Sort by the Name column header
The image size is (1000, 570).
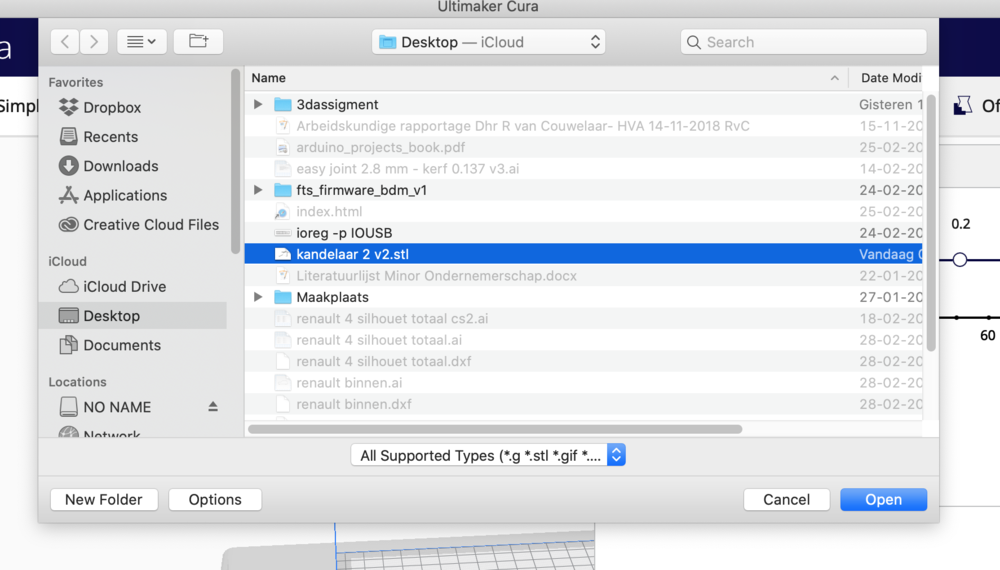point(546,78)
